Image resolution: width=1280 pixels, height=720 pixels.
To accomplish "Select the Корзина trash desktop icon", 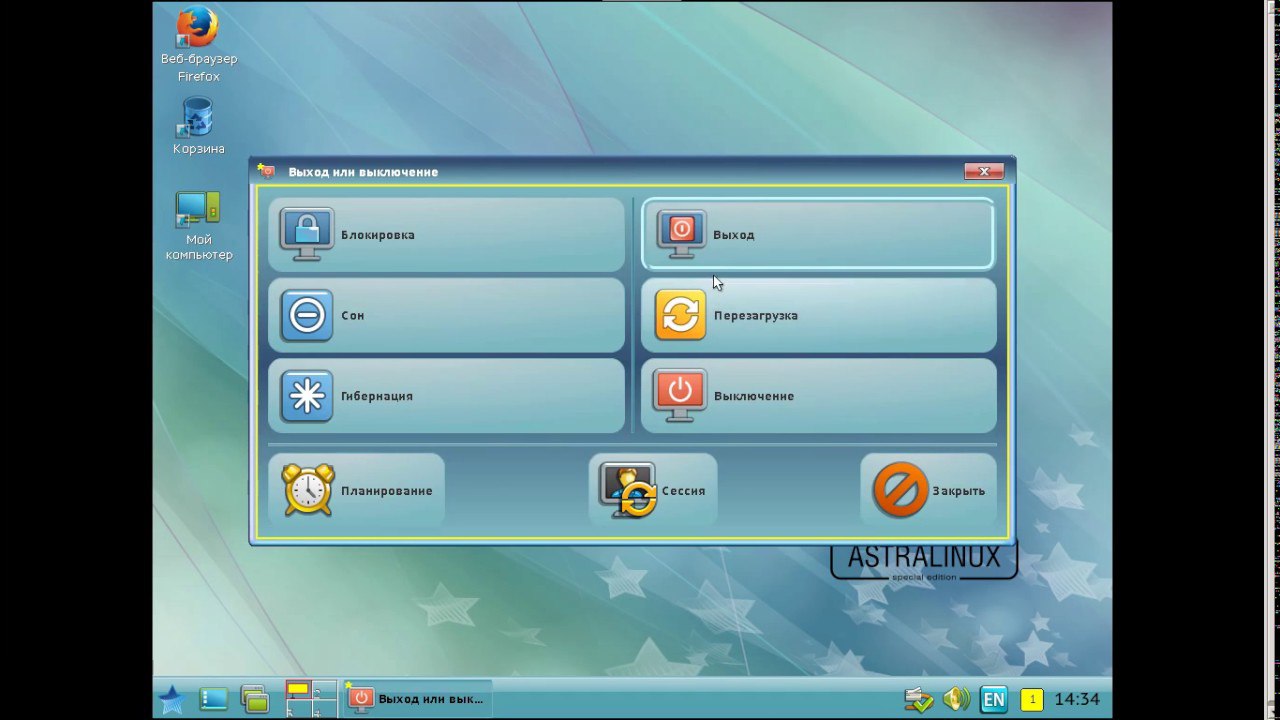I will click(198, 127).
